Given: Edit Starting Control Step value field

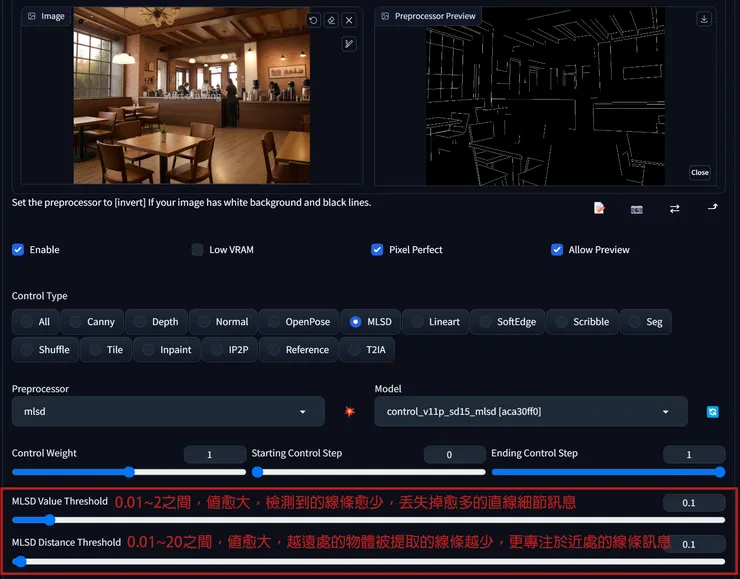Looking at the screenshot, I should [x=454, y=454].
